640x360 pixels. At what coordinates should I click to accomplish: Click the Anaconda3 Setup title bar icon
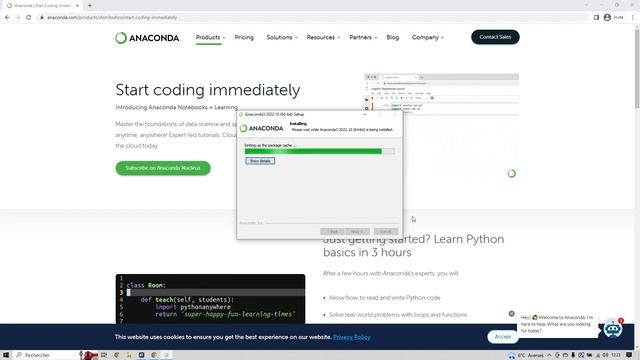(x=241, y=114)
